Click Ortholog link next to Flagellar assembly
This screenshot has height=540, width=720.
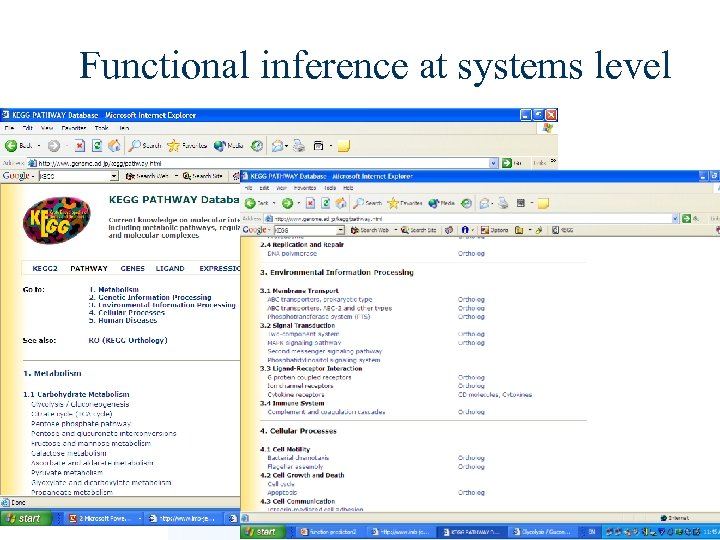pos(471,467)
